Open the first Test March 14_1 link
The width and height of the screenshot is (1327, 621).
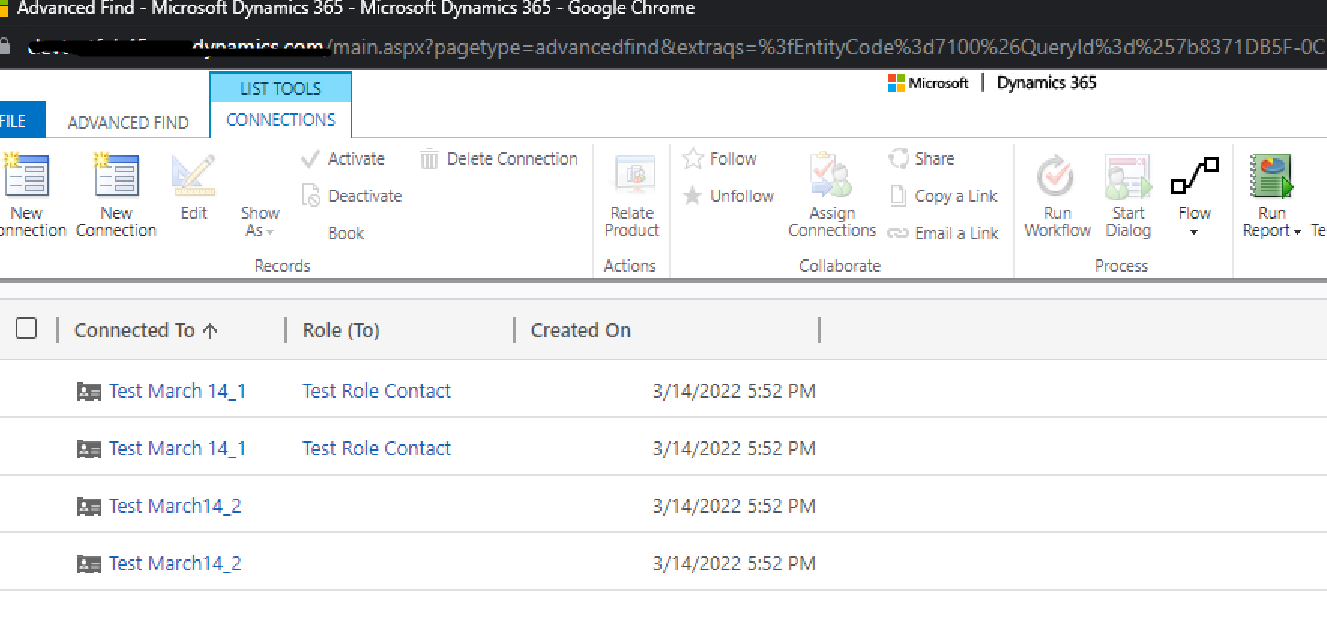(177, 391)
